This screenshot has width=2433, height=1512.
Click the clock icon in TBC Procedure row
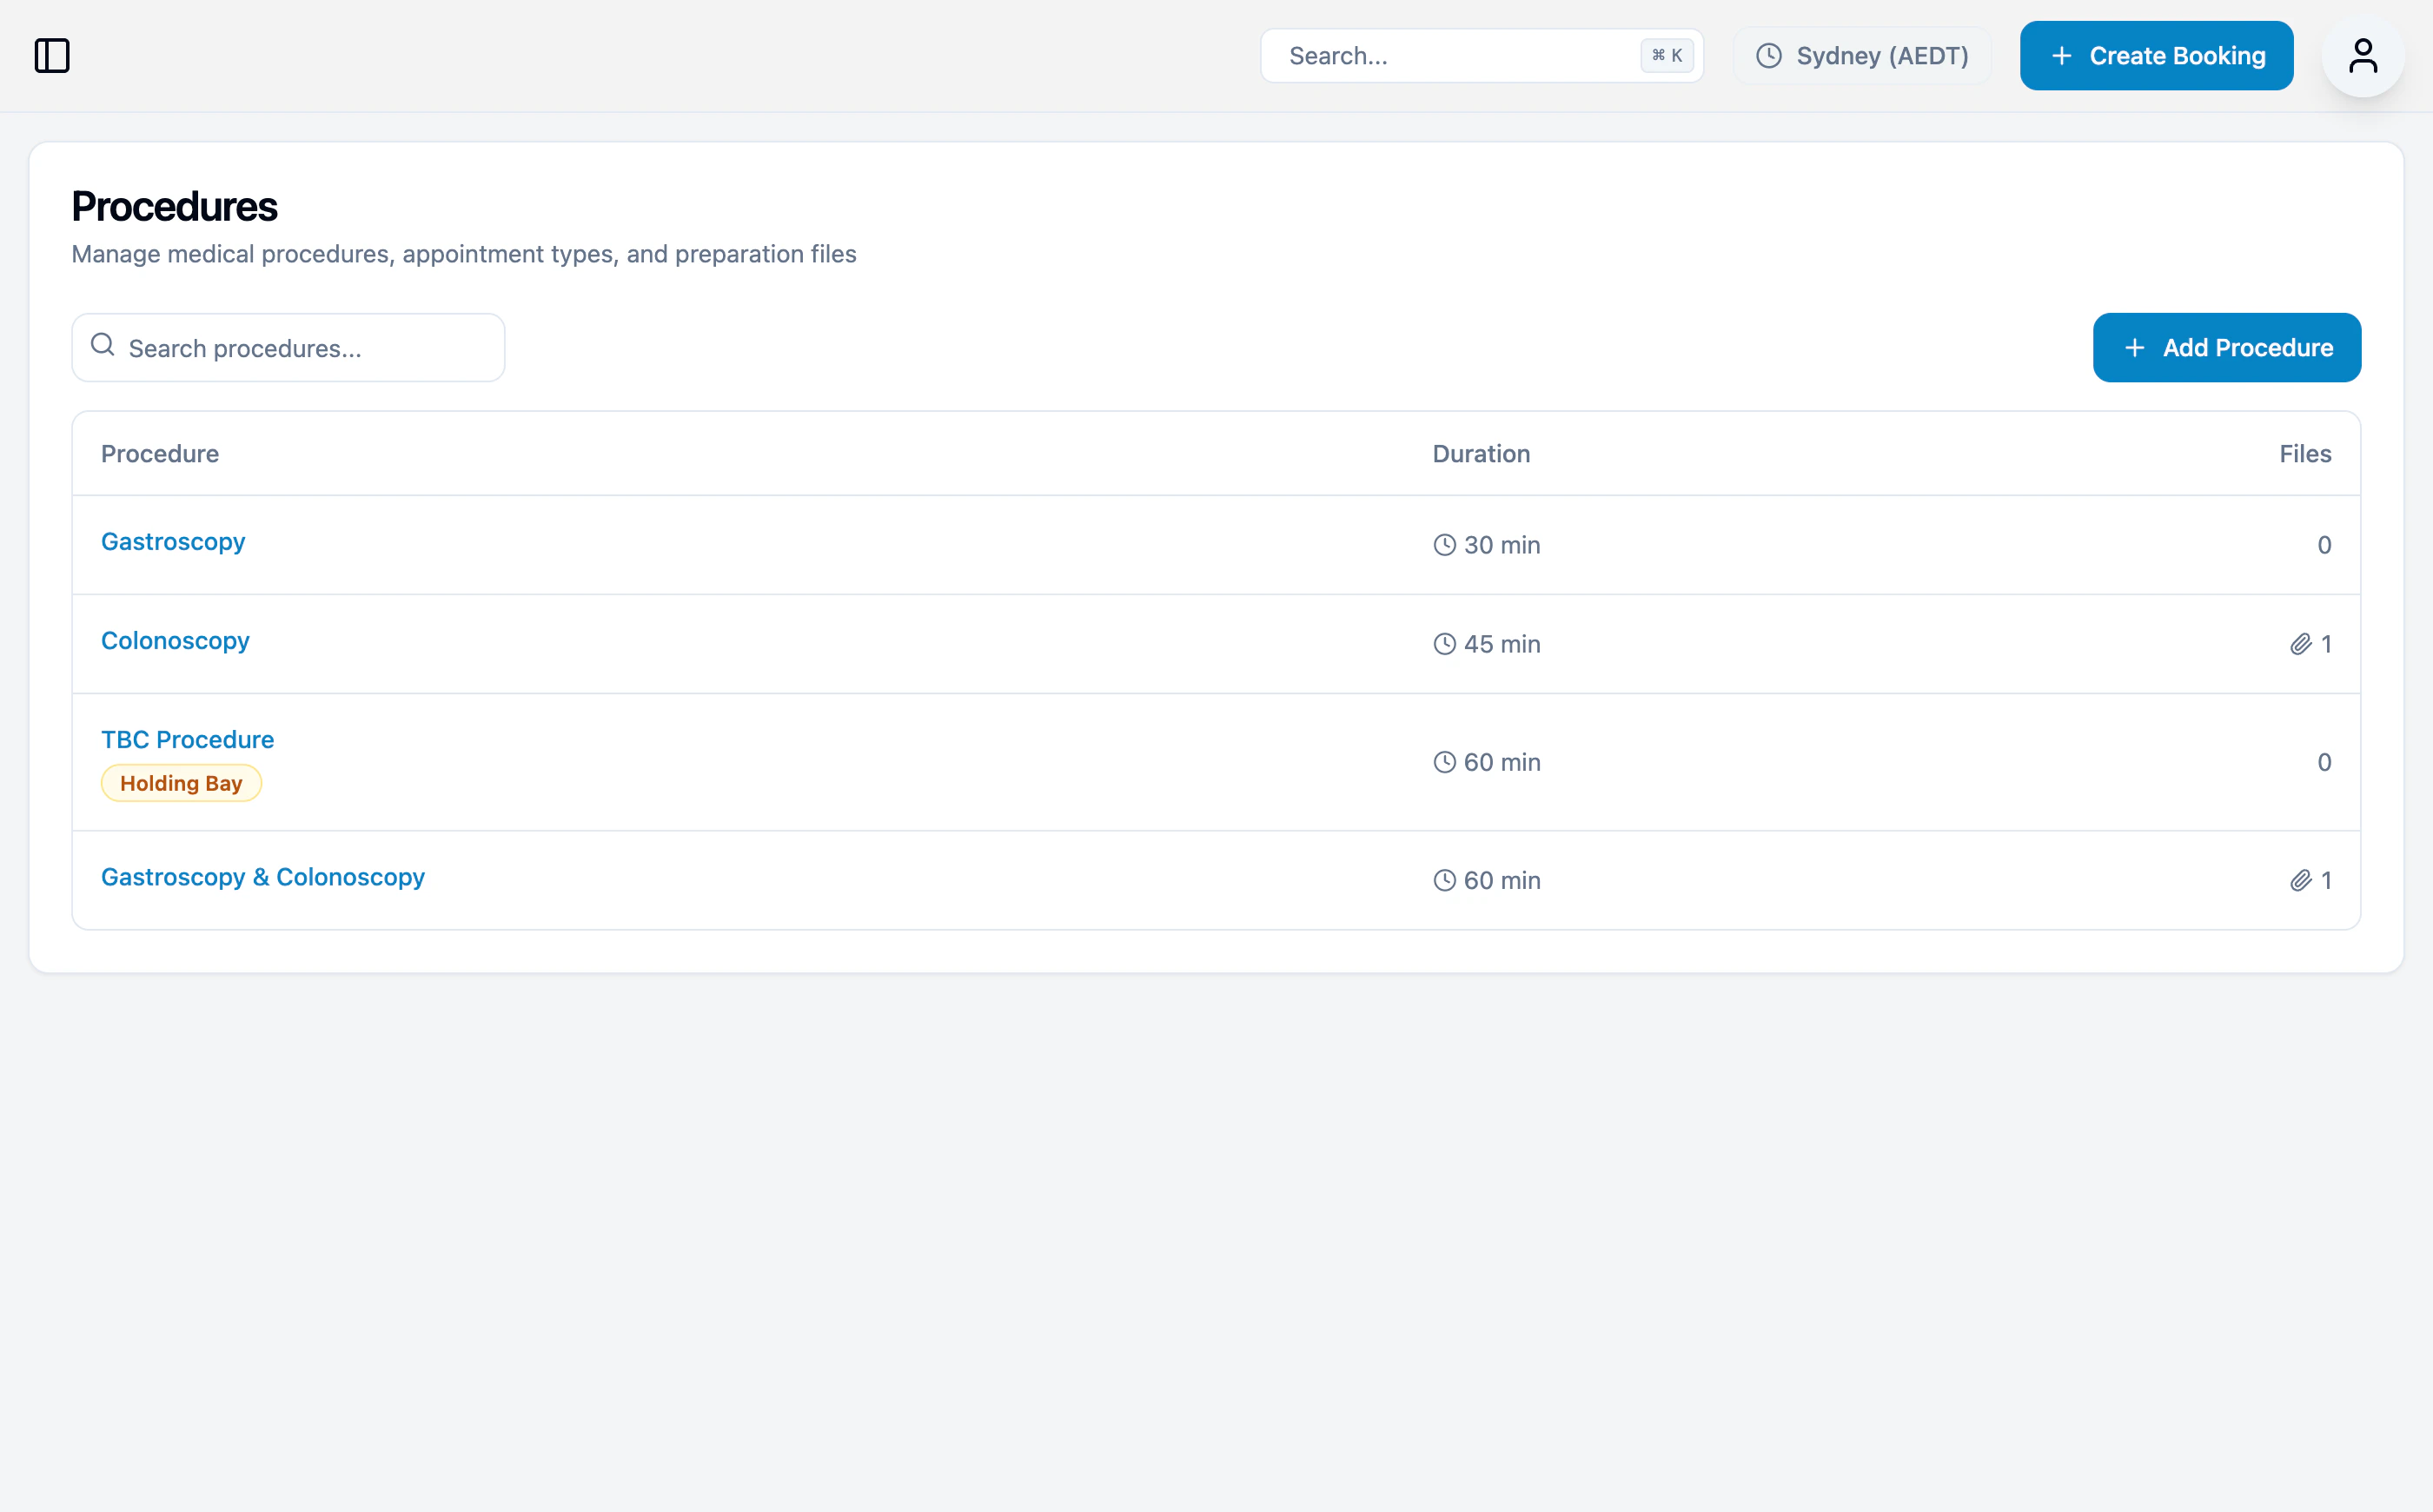click(1444, 762)
